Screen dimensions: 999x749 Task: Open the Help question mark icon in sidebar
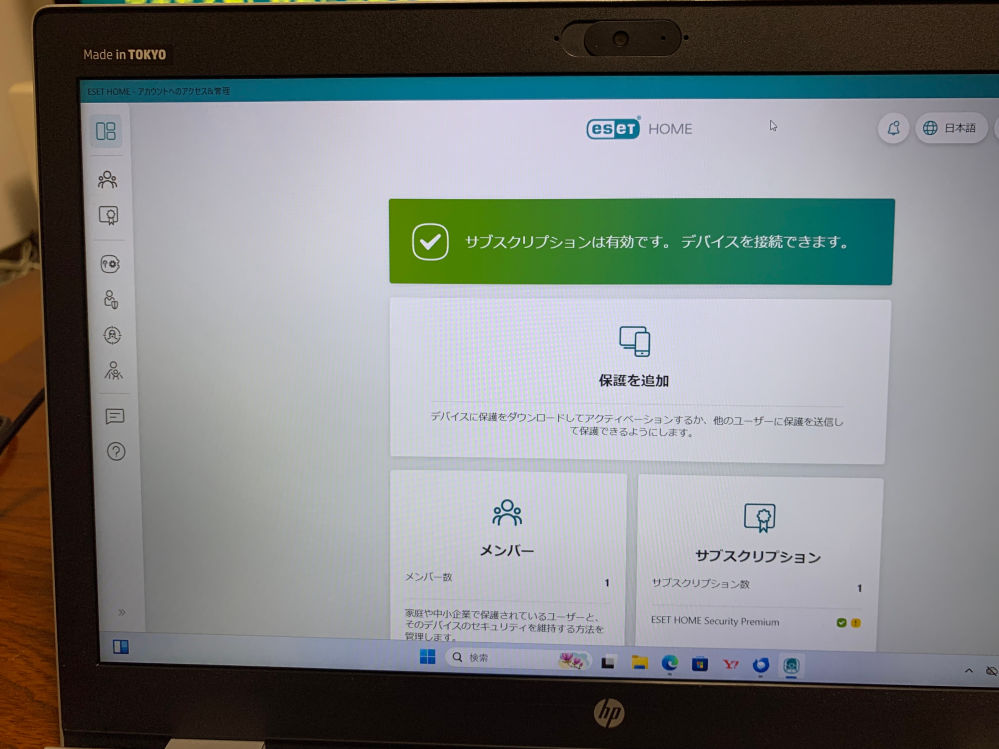[x=114, y=452]
